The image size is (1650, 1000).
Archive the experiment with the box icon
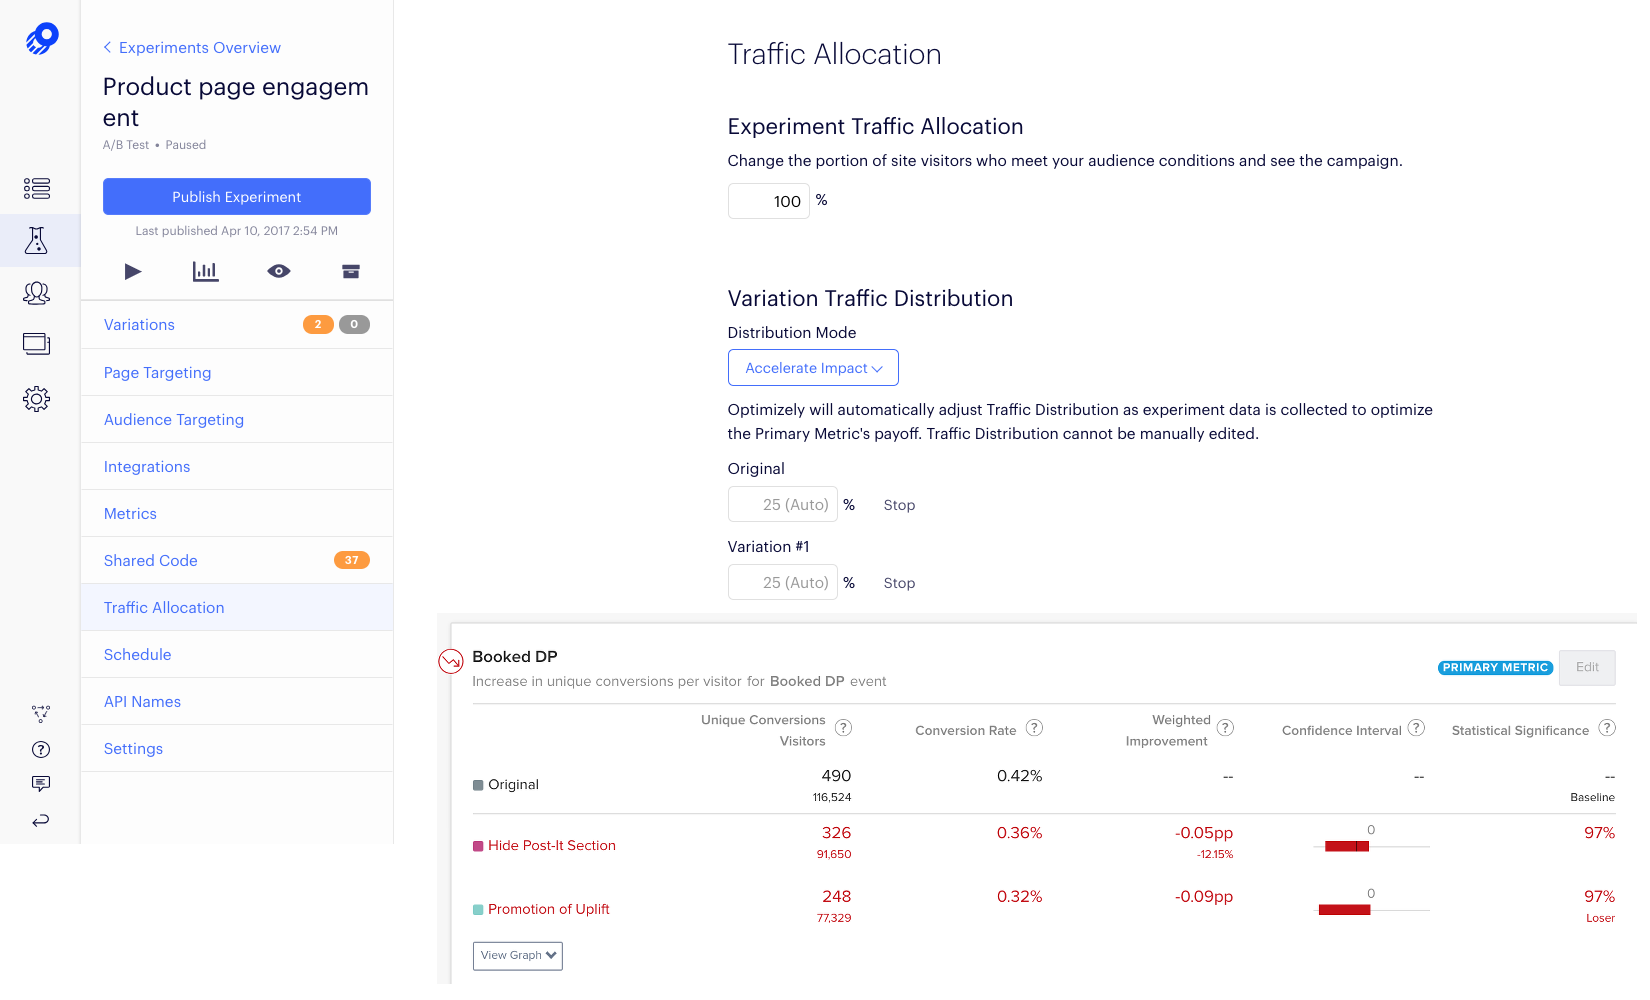pos(351,271)
